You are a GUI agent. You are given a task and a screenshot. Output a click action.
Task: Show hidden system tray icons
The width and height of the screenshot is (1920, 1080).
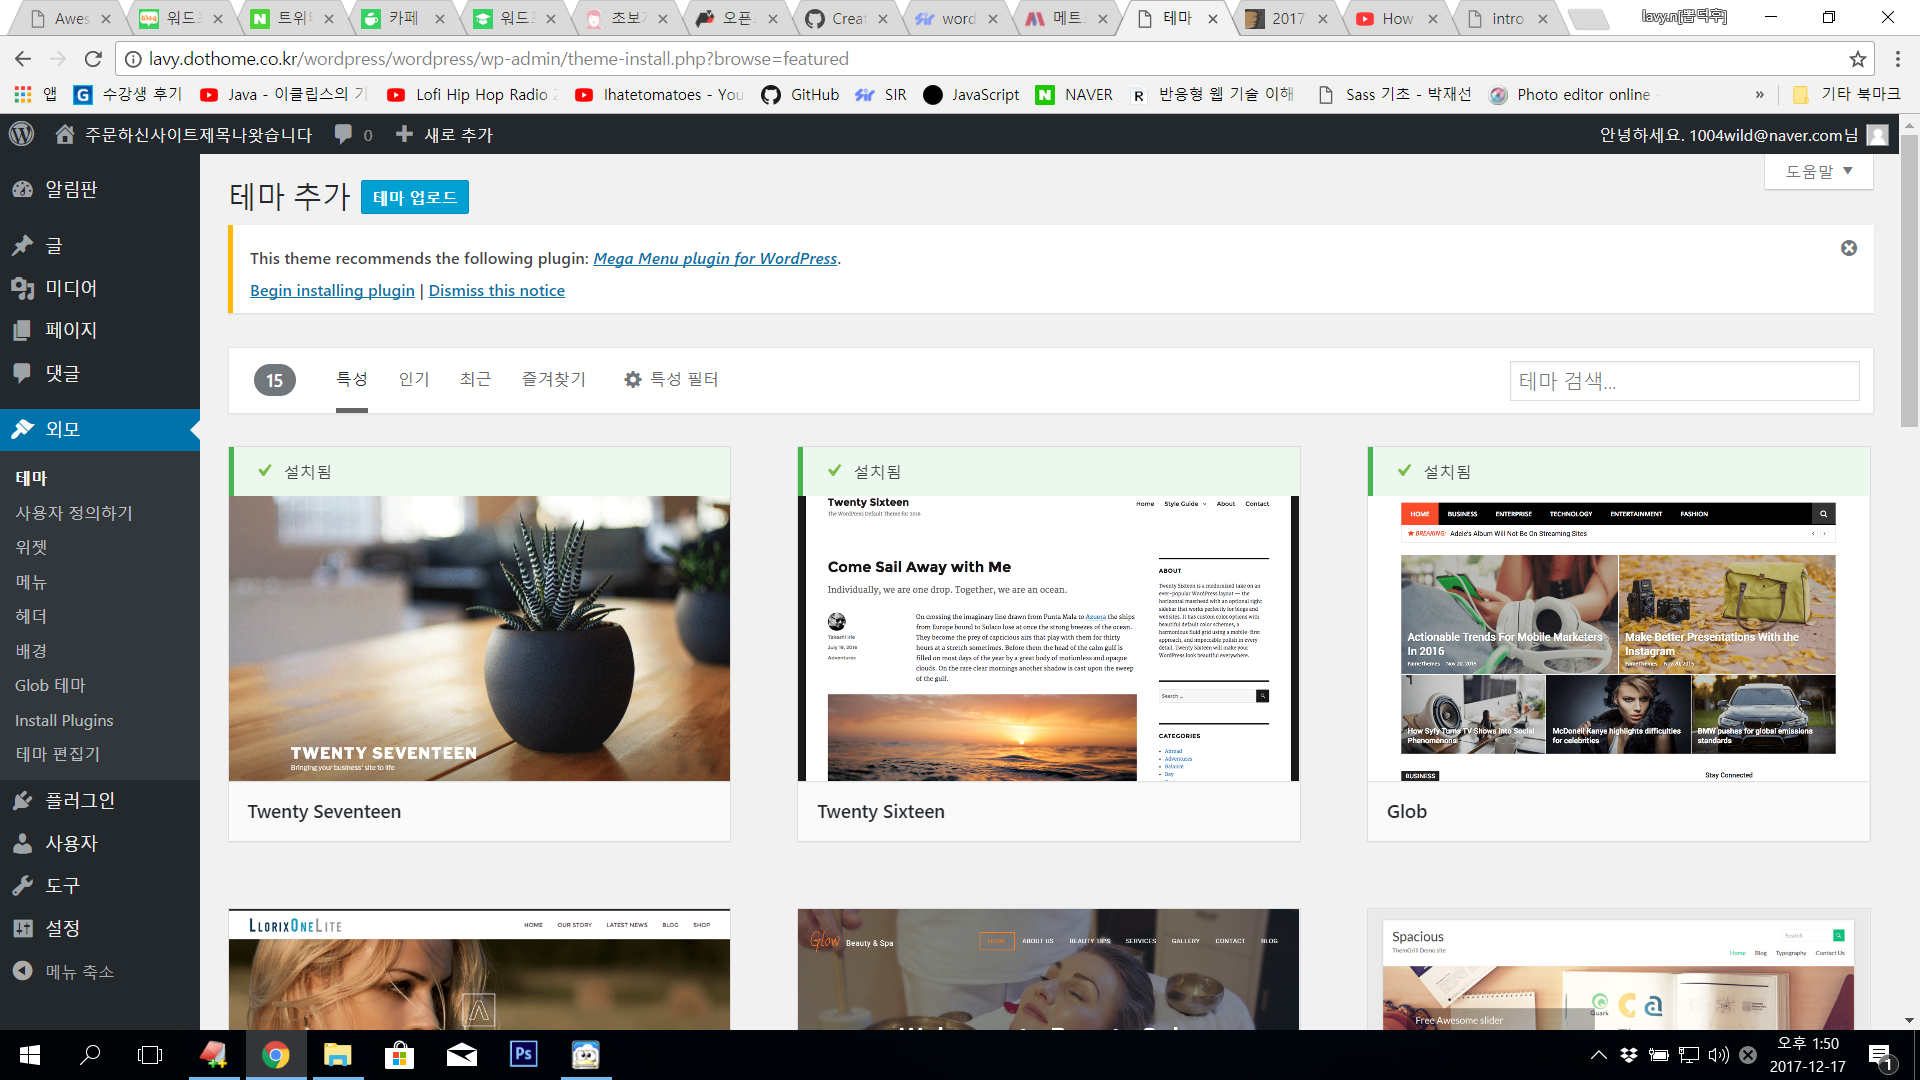pos(1598,1054)
